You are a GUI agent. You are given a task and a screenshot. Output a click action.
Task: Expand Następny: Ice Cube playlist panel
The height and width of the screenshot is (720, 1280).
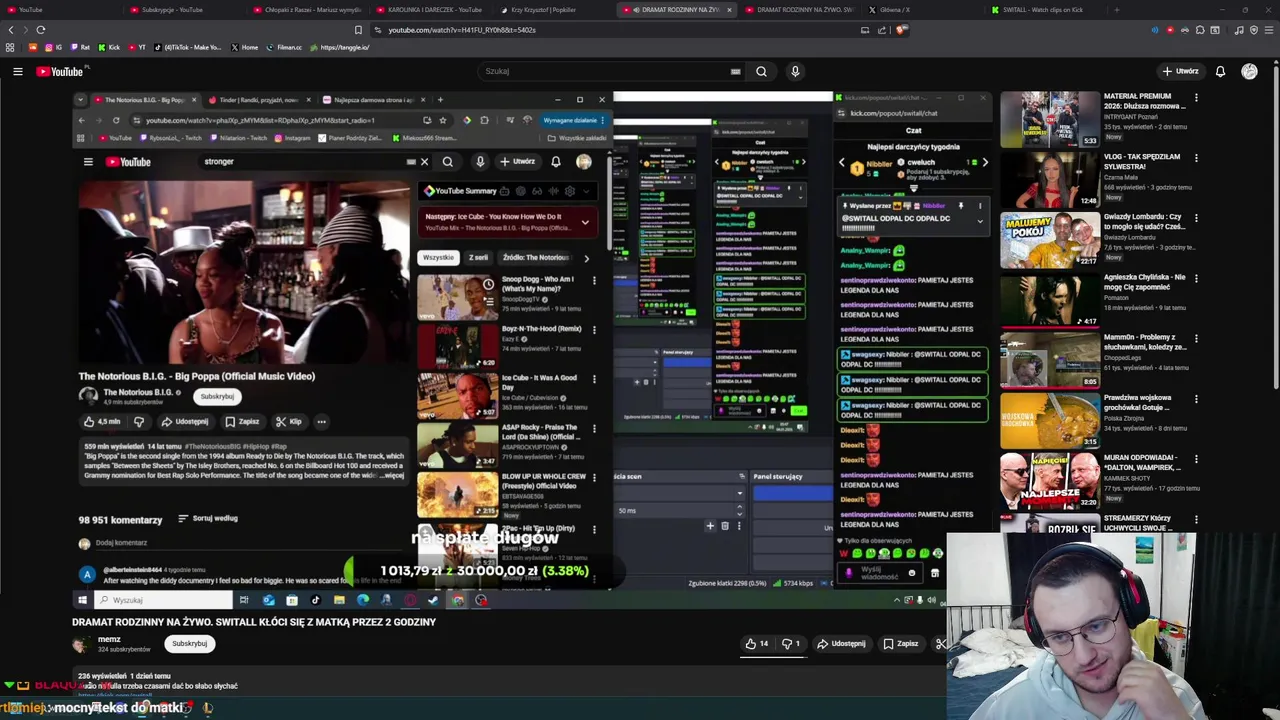coord(586,222)
